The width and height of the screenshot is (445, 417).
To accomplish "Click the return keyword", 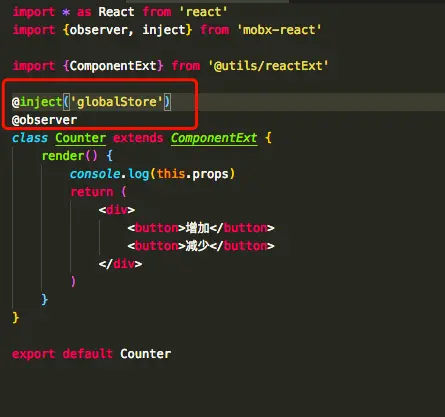I will (92, 192).
